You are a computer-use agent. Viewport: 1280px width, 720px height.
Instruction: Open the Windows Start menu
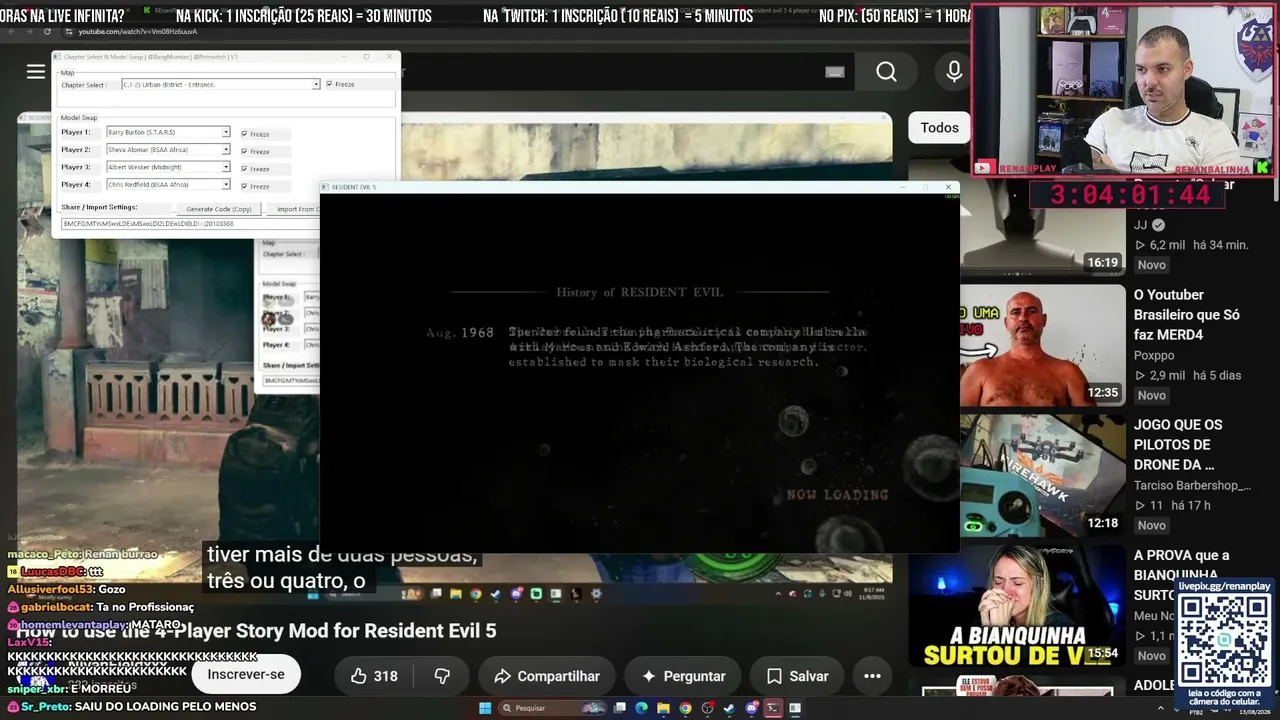tap(485, 708)
